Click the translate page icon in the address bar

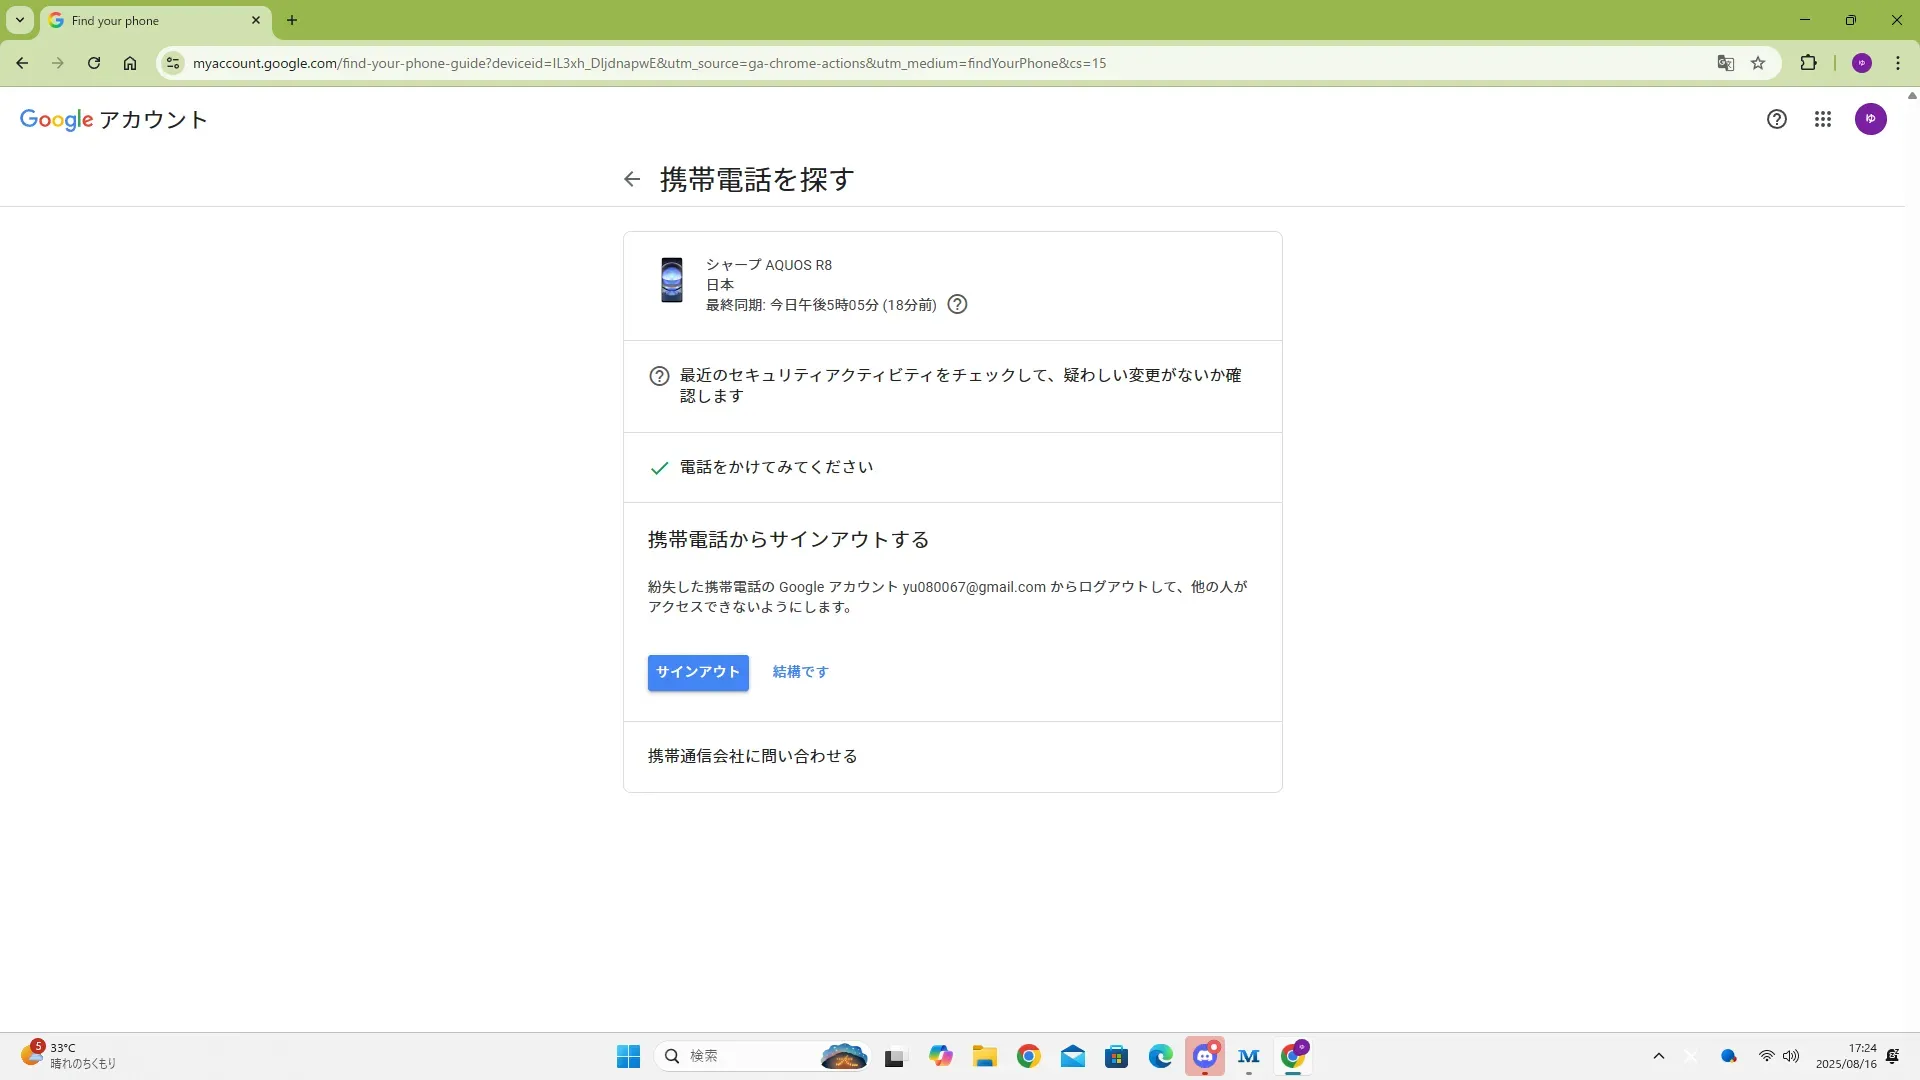[x=1725, y=63]
